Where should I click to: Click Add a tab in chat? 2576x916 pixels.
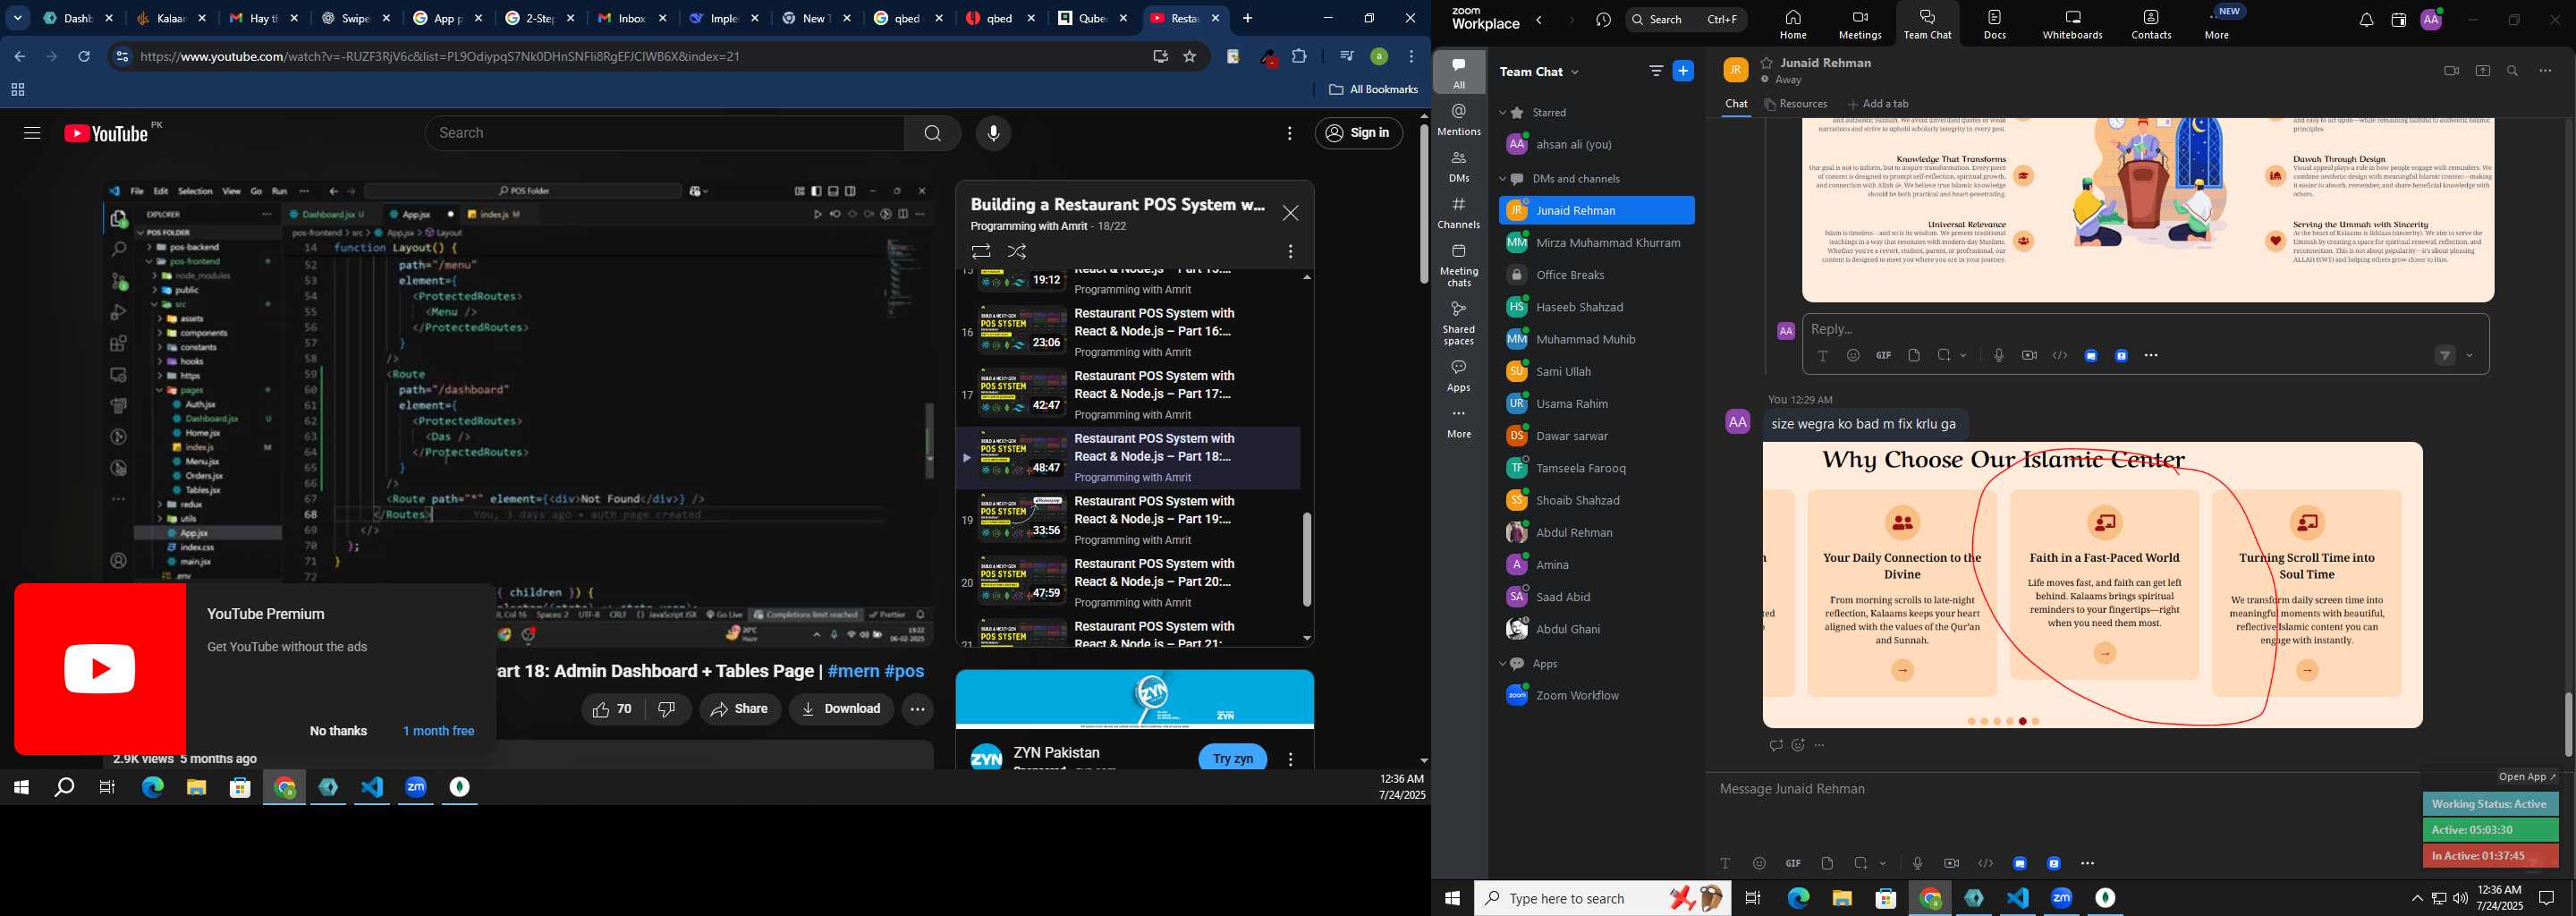(x=1878, y=104)
